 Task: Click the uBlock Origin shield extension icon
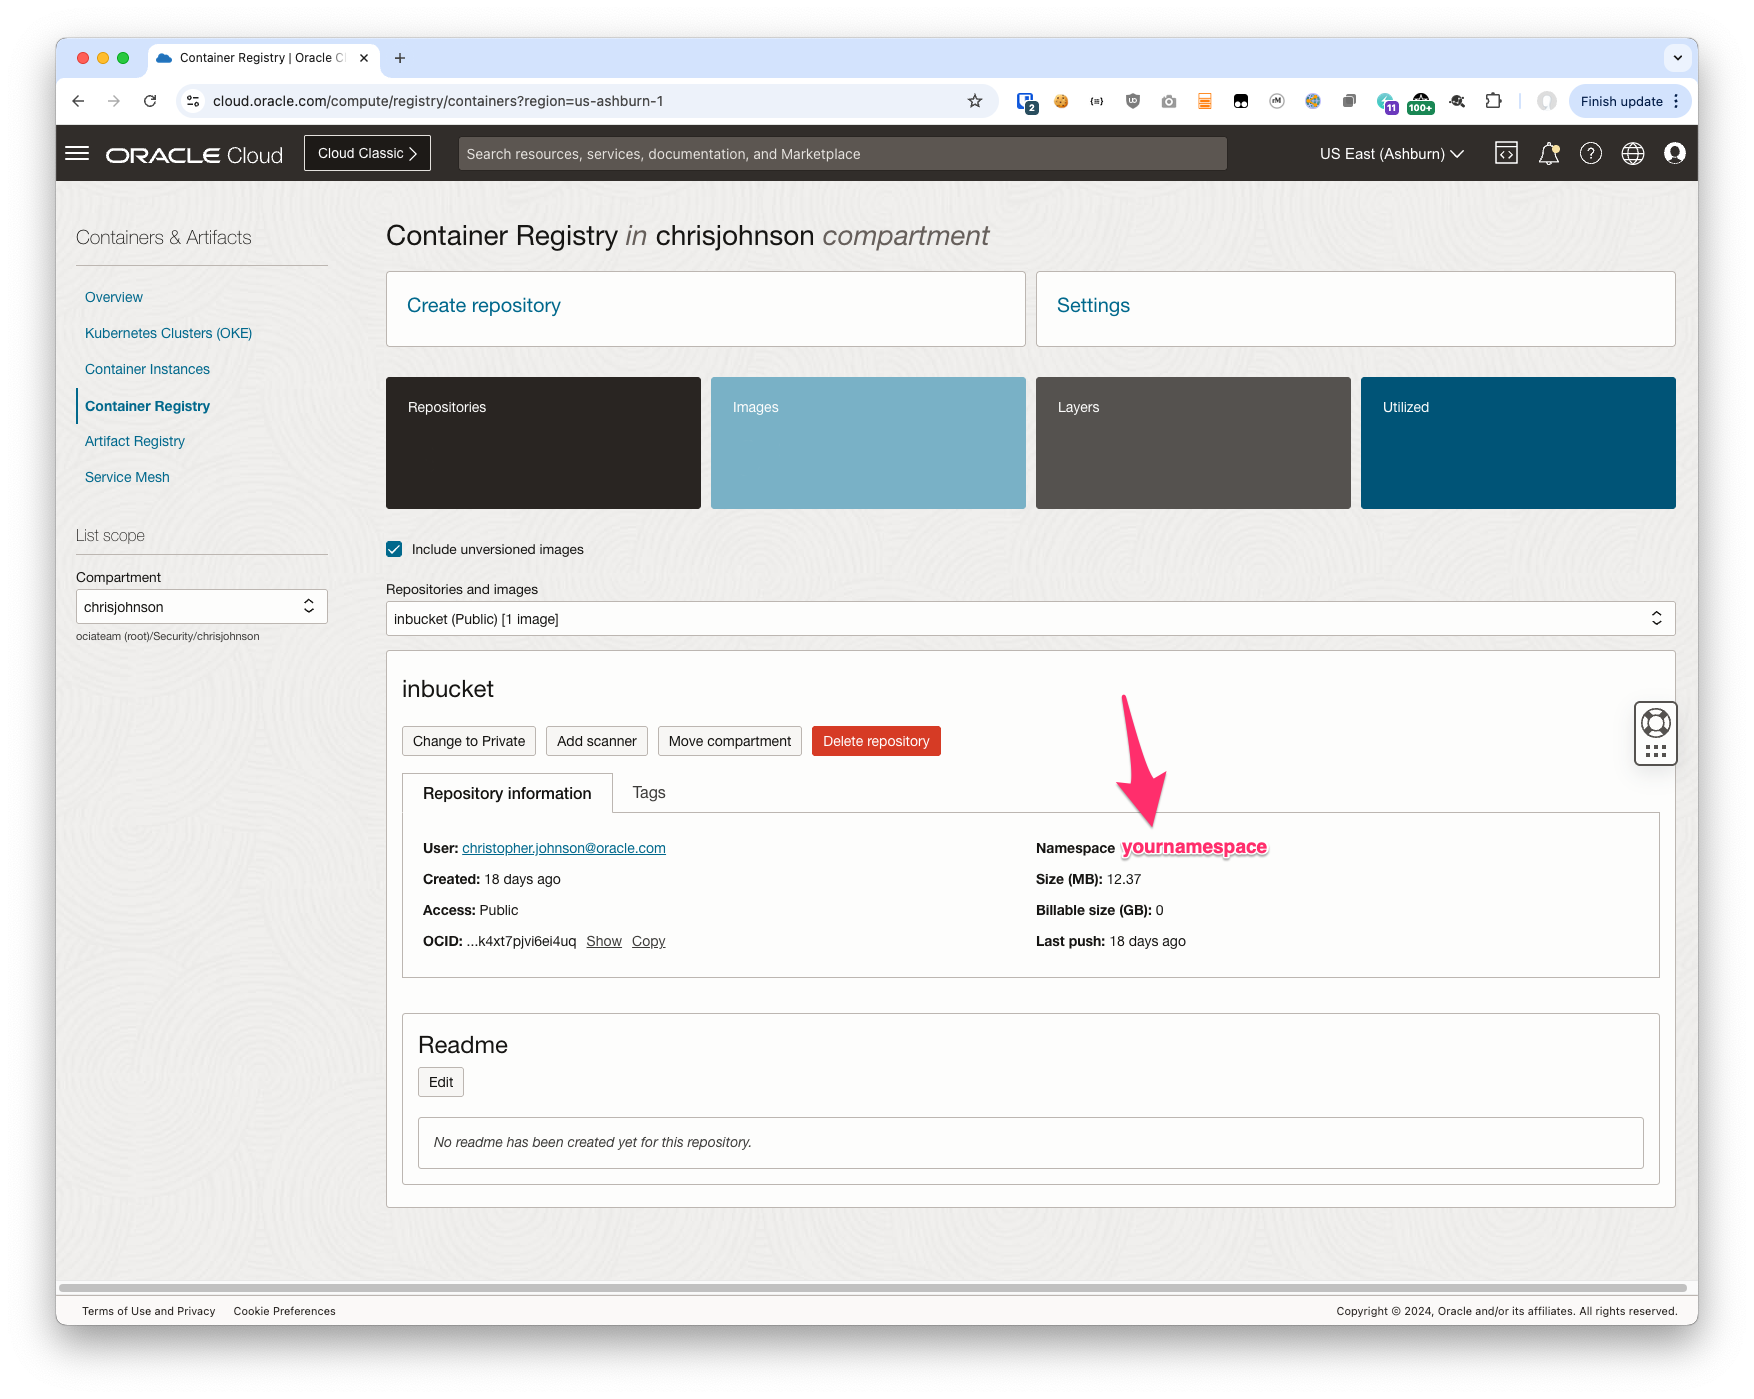(x=1132, y=101)
